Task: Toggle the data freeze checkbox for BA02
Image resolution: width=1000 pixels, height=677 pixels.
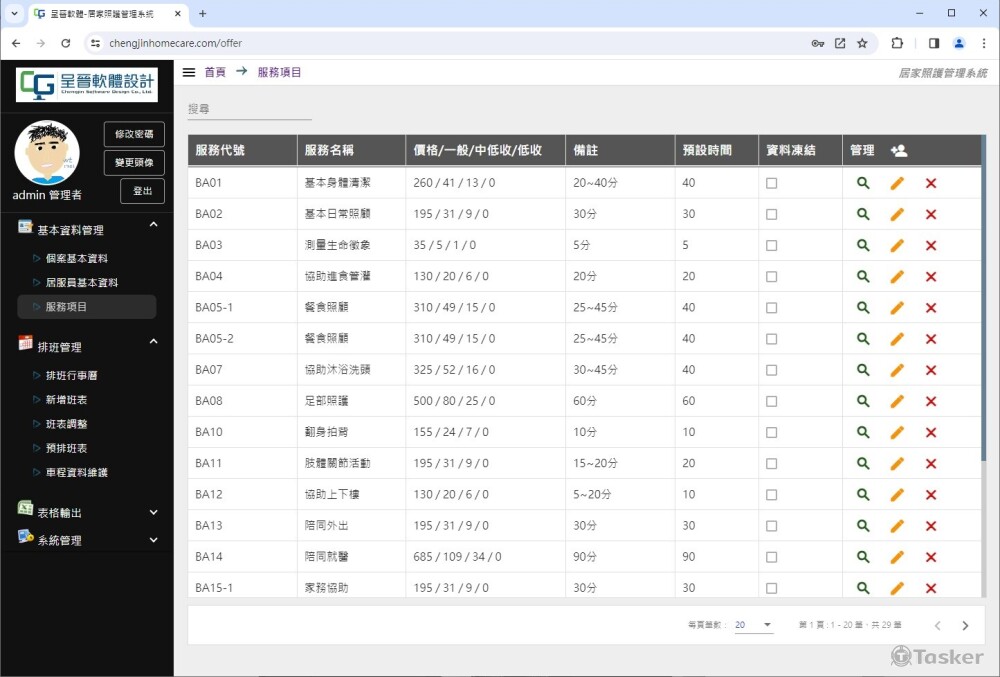Action: tap(771, 214)
